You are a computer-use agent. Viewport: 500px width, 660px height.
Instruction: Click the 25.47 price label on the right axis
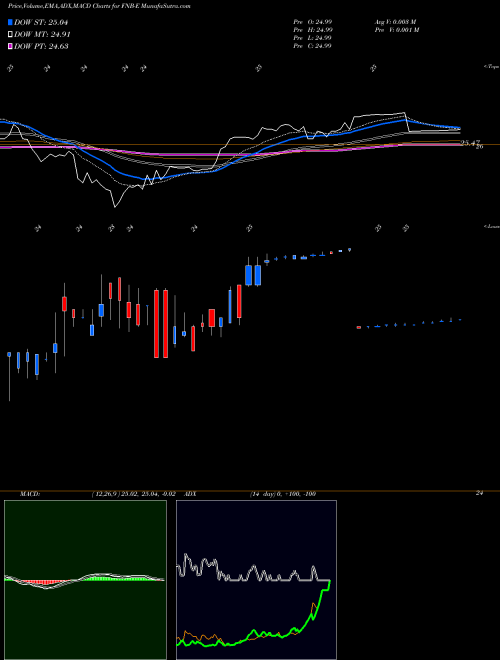[470, 144]
